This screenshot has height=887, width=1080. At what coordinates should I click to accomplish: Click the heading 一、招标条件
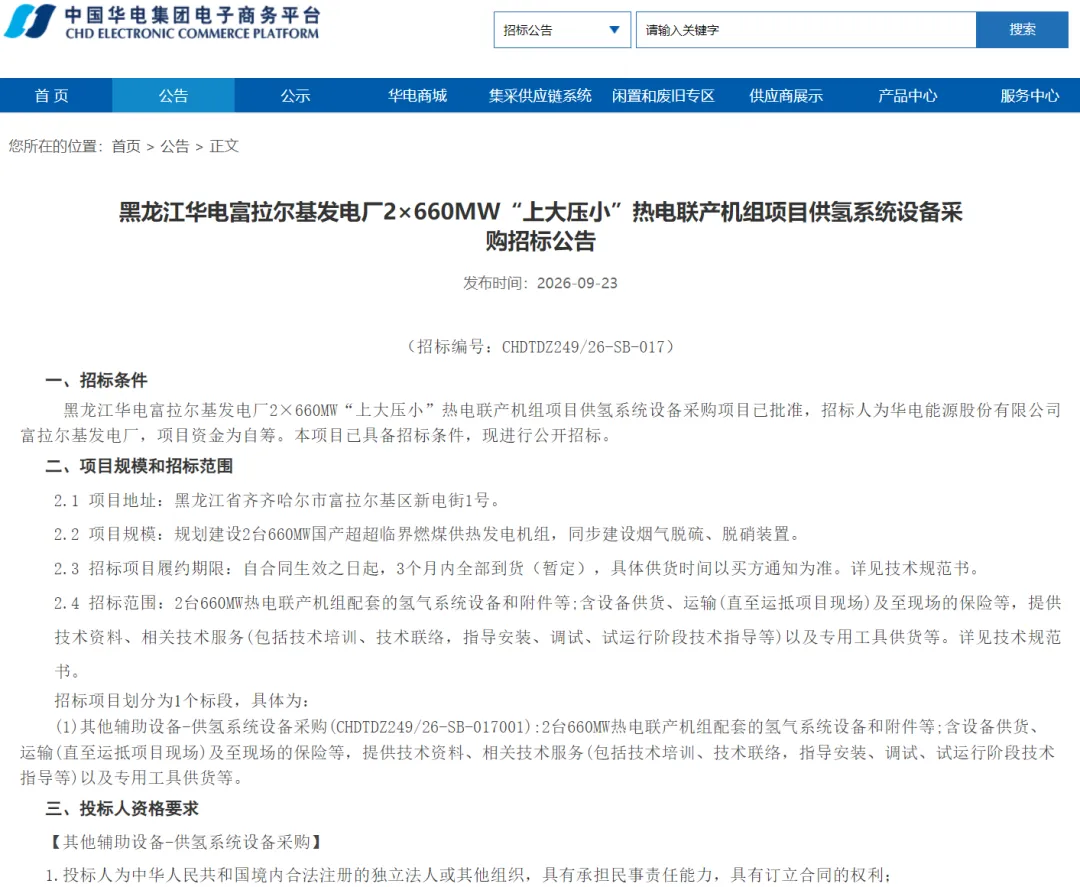(x=96, y=380)
